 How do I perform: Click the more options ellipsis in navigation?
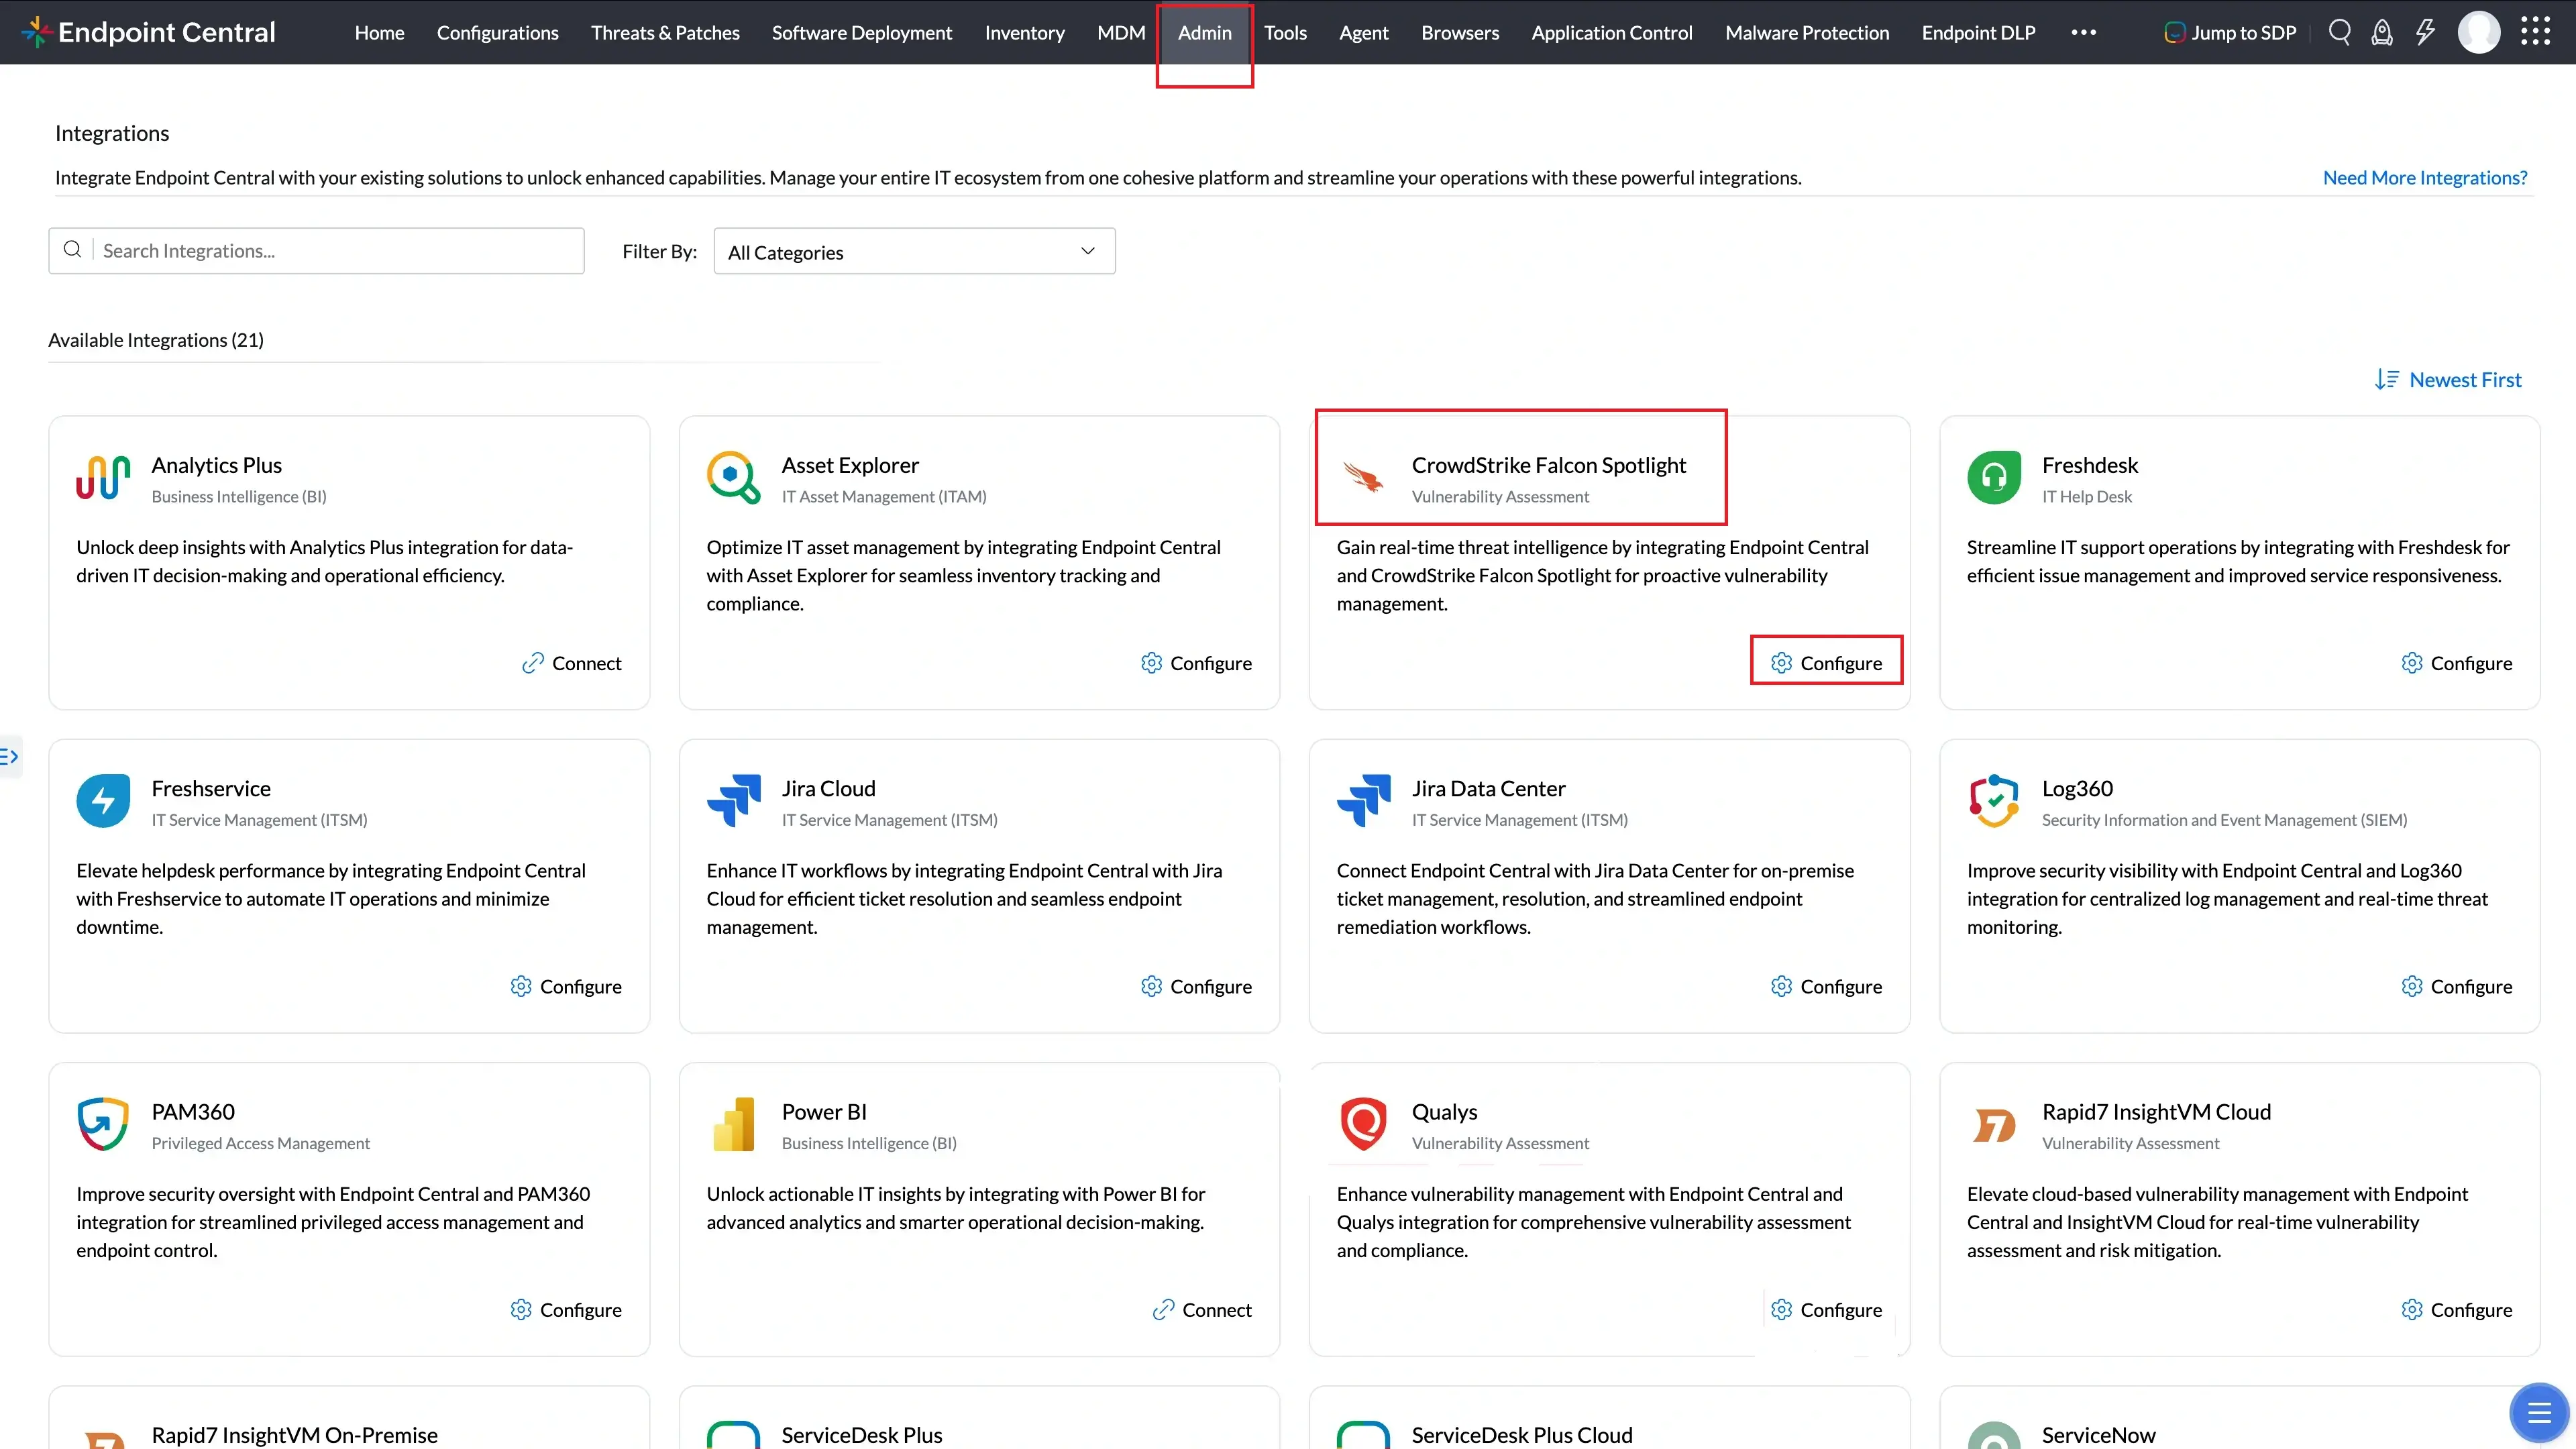pos(2084,32)
